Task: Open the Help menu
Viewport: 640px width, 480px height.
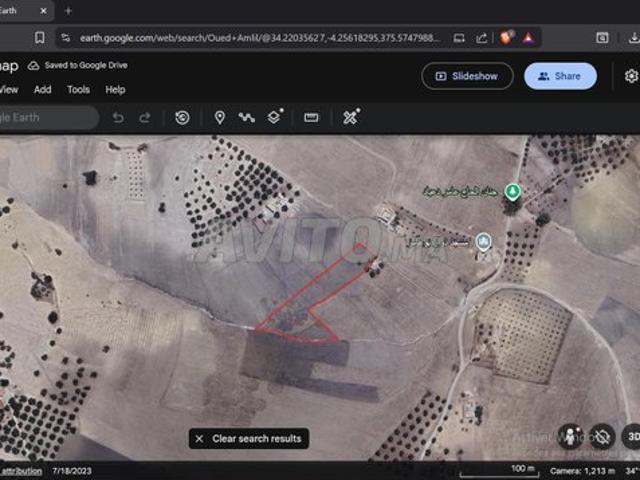Action: (115, 89)
